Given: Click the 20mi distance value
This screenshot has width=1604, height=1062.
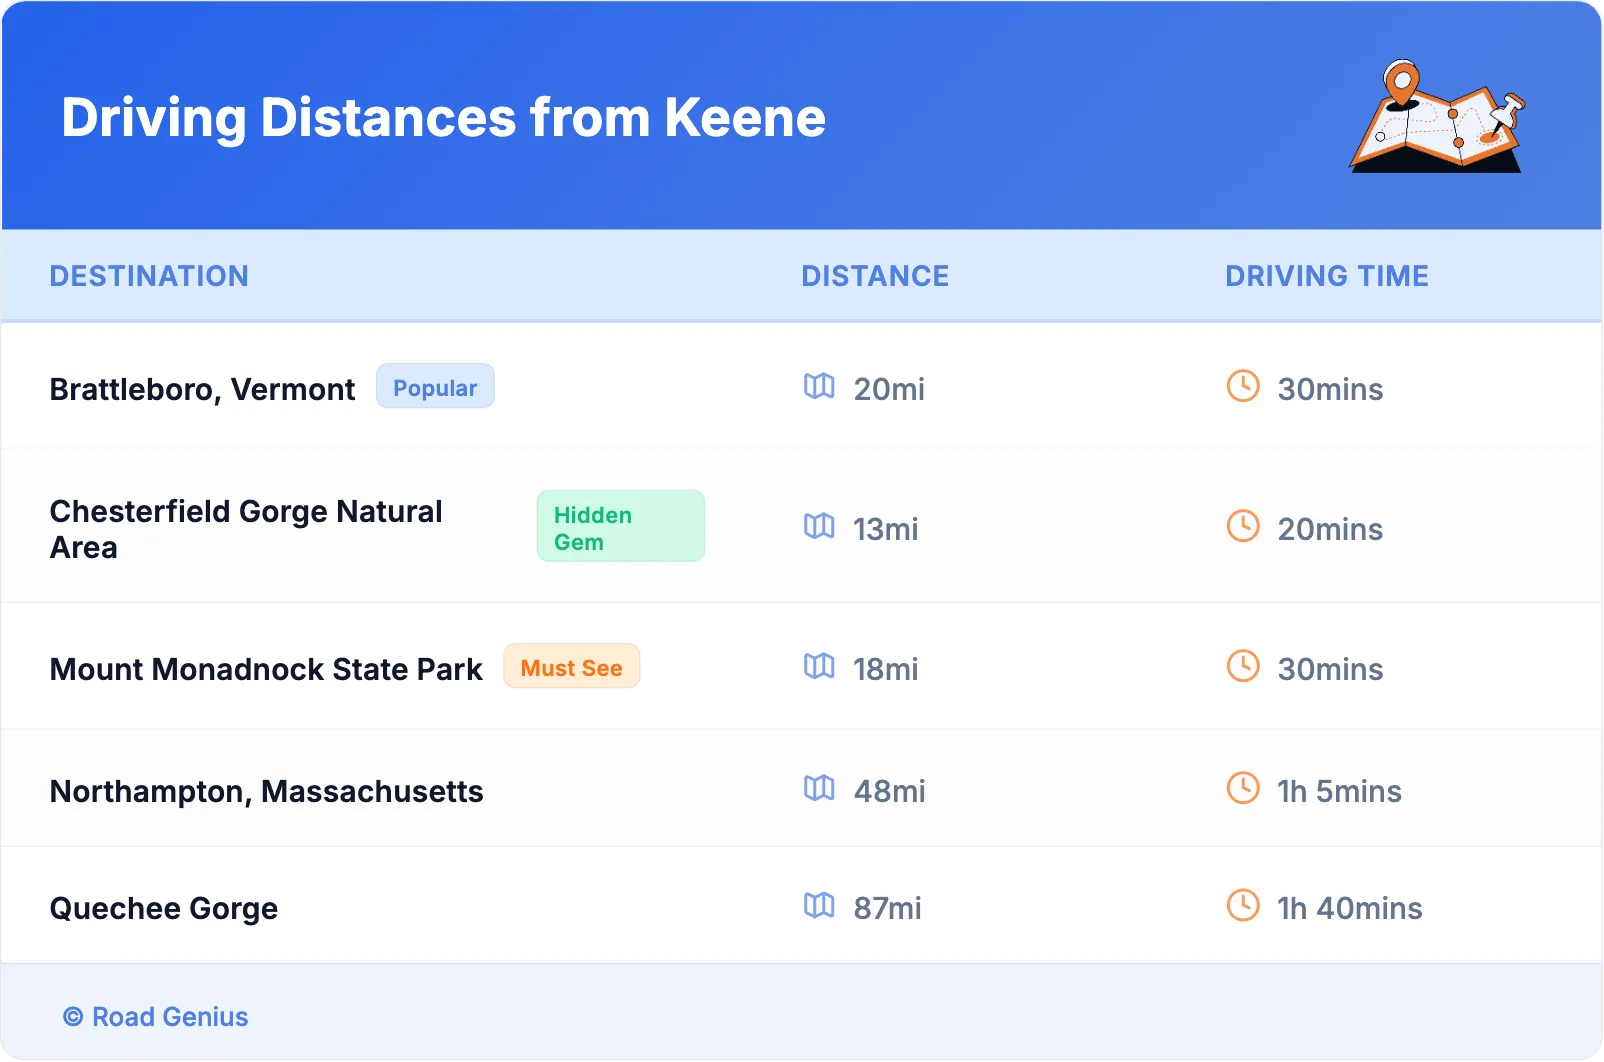Looking at the screenshot, I should pyautogui.click(x=889, y=389).
